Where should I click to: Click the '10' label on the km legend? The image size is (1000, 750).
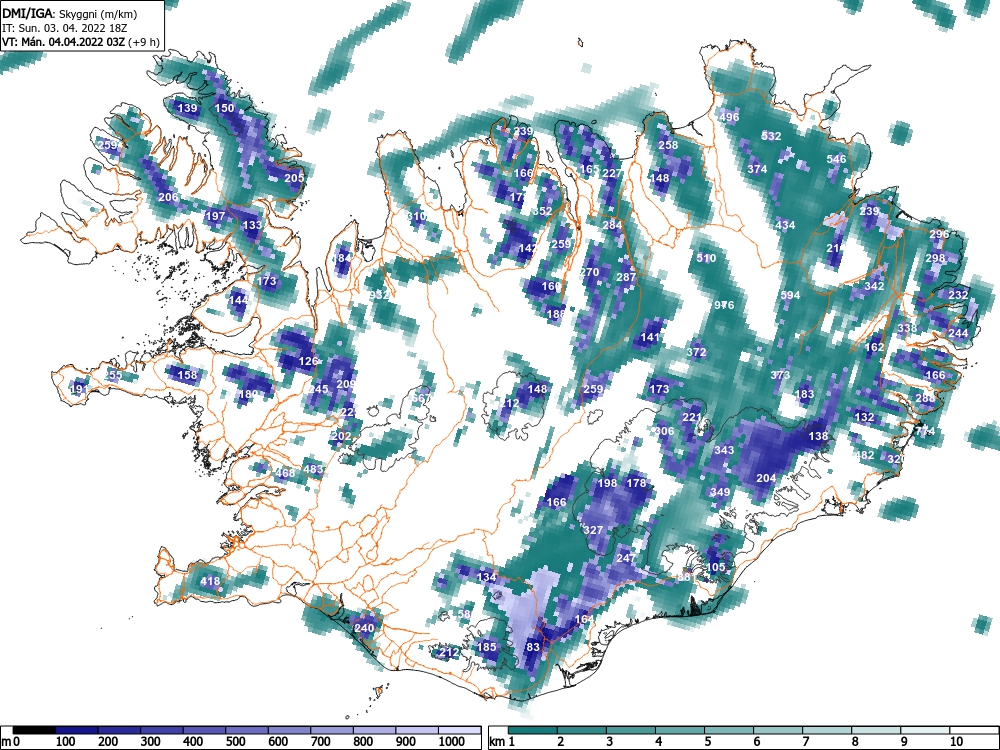(956, 741)
